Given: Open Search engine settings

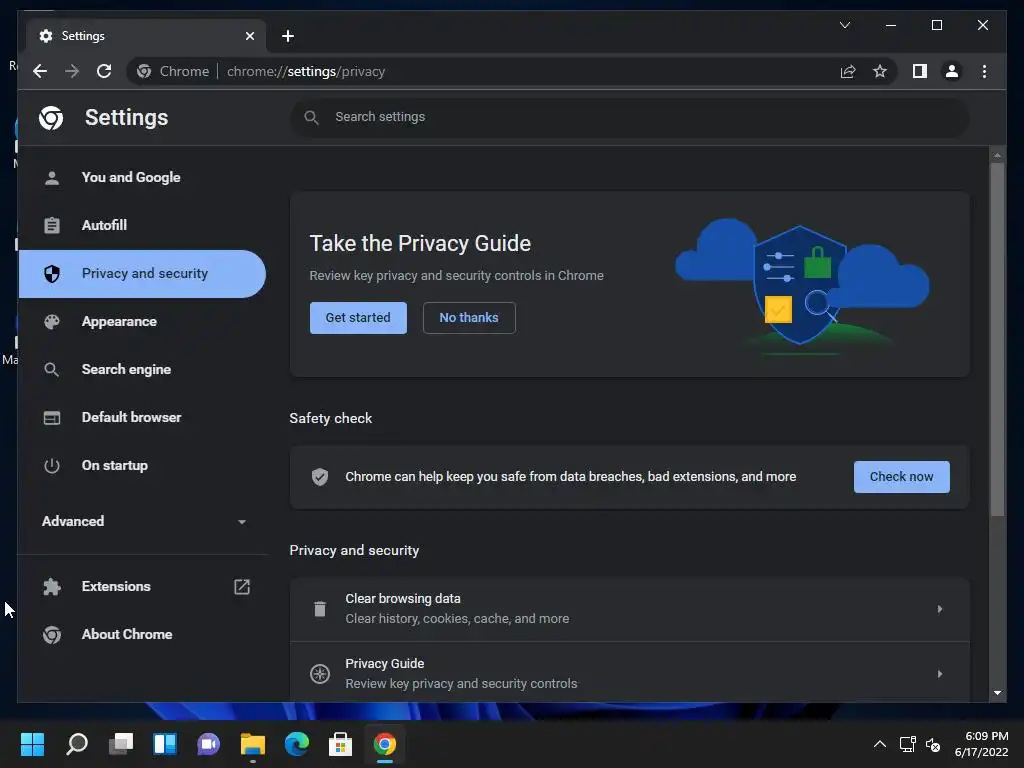Looking at the screenshot, I should tap(142, 370).
